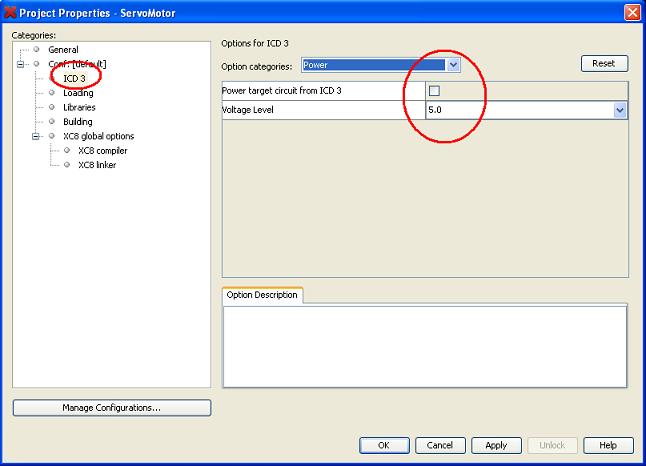Open the Voltage Level dropdown

pos(620,110)
